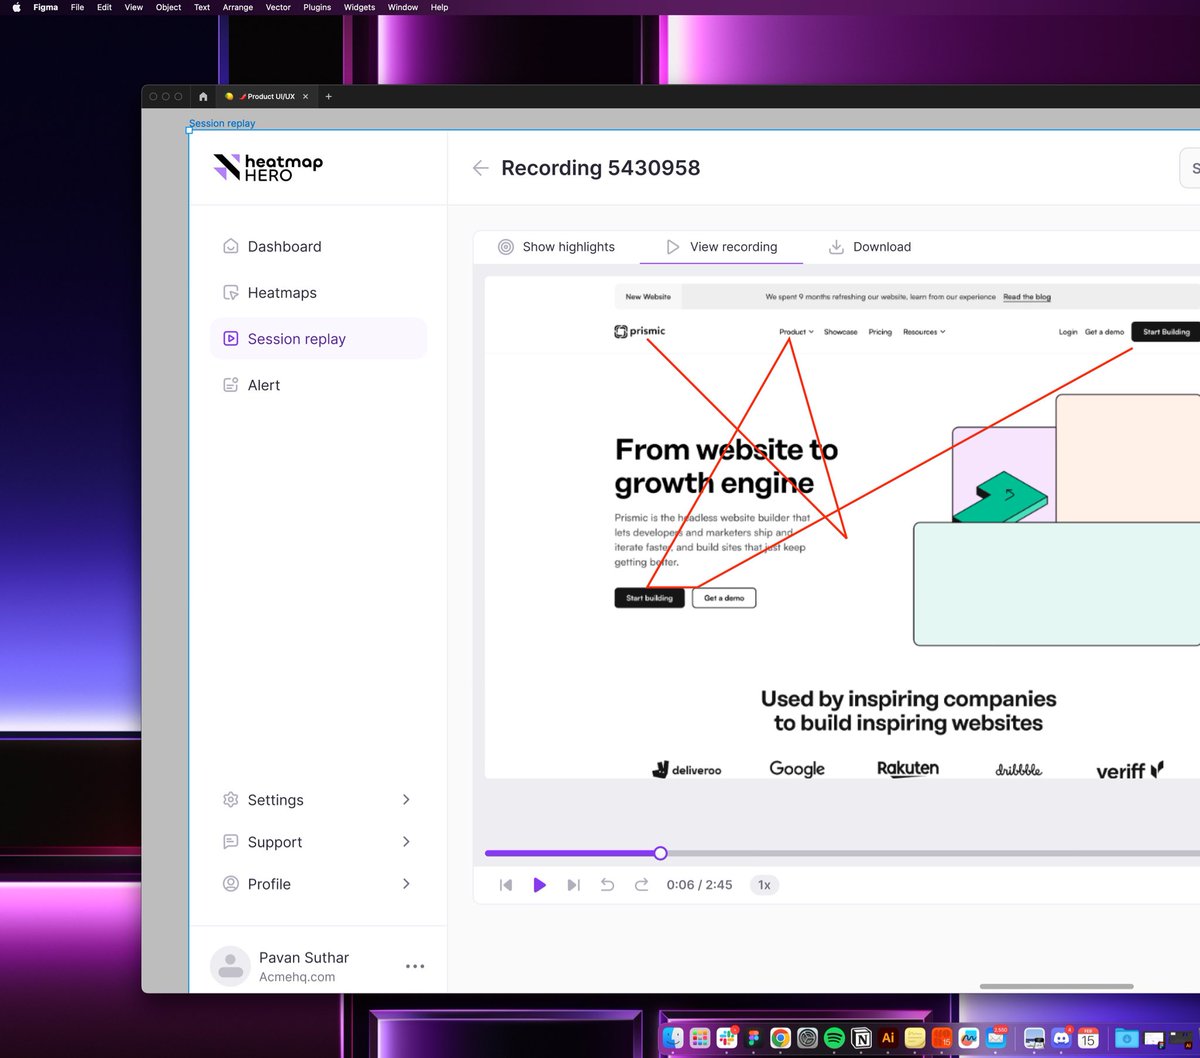
Task: Click Pricing in the prismic nav
Action: click(x=880, y=332)
